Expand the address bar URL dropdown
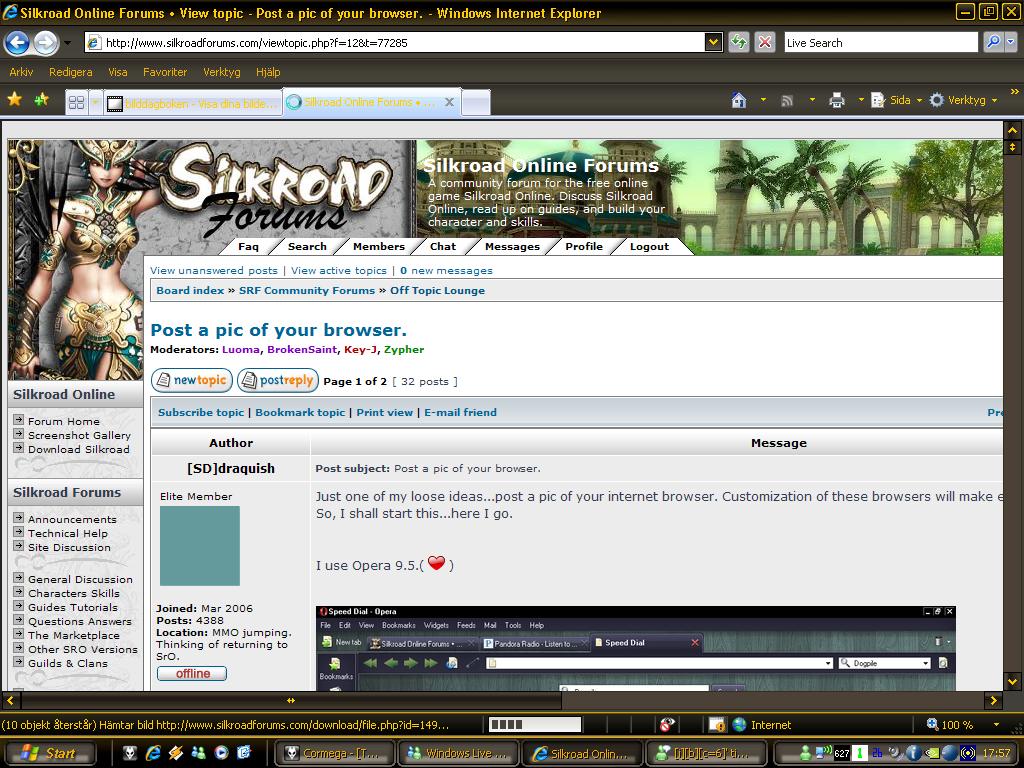Image resolution: width=1024 pixels, height=768 pixels. coord(713,42)
